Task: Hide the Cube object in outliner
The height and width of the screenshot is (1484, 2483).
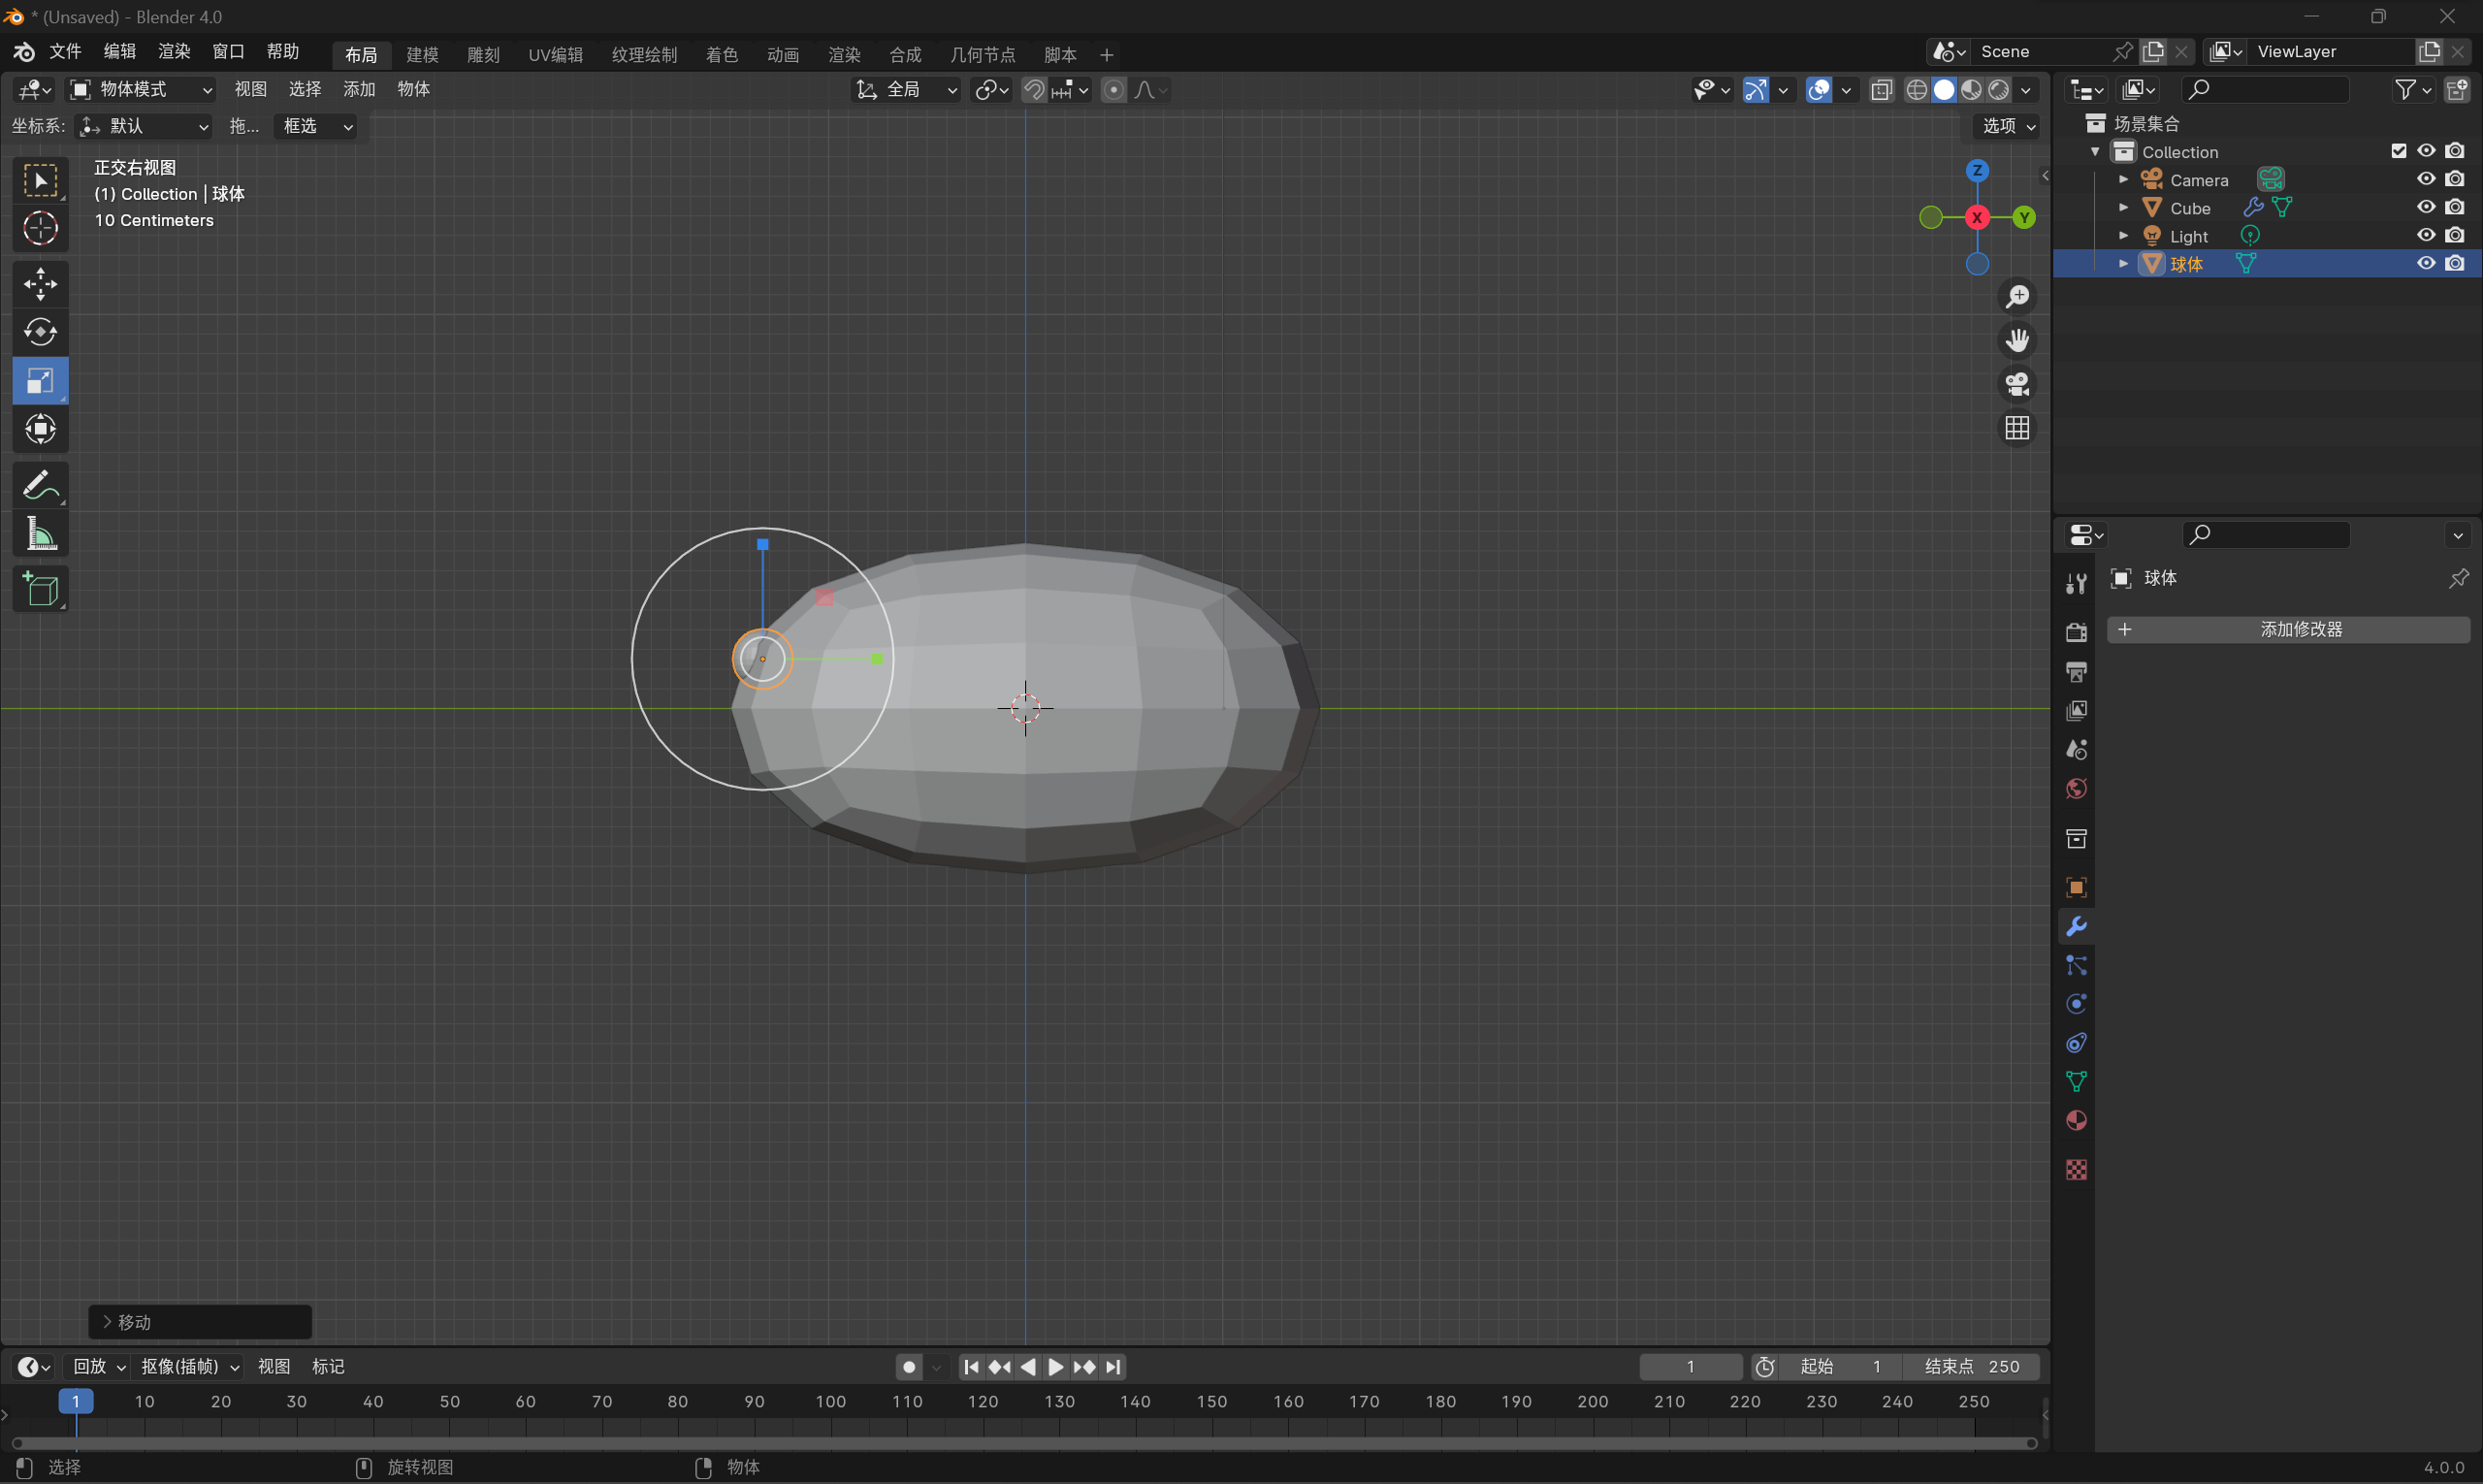Action: coord(2426,207)
